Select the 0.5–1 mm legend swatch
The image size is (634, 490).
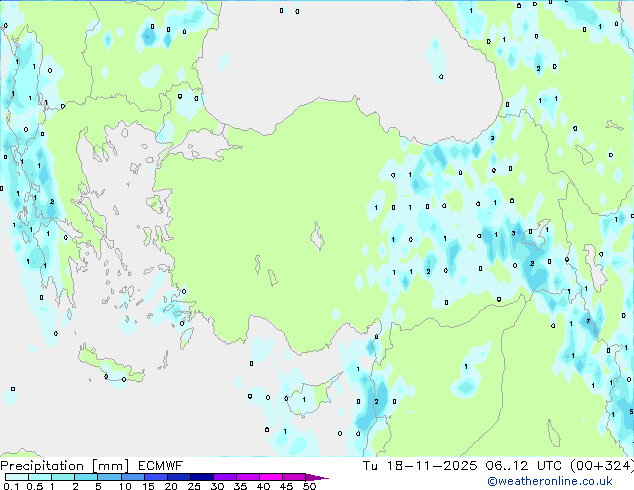tap(40, 477)
